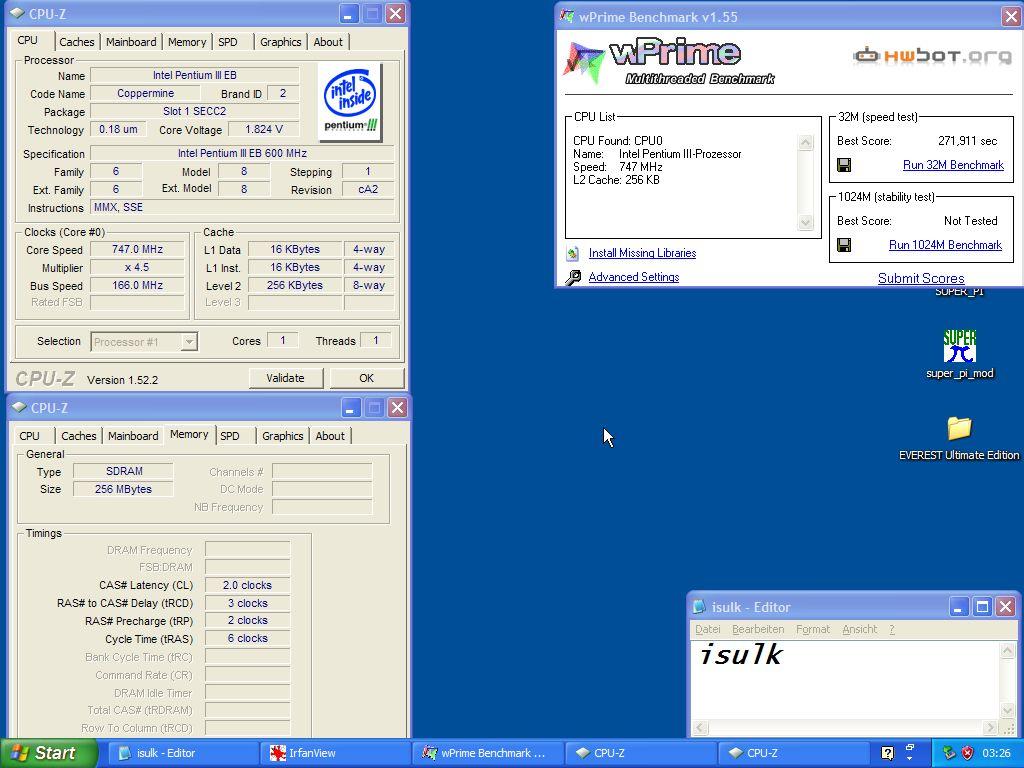Open Memory tab in top CPU-Z window
Screen dimensions: 1024x768
(187, 42)
